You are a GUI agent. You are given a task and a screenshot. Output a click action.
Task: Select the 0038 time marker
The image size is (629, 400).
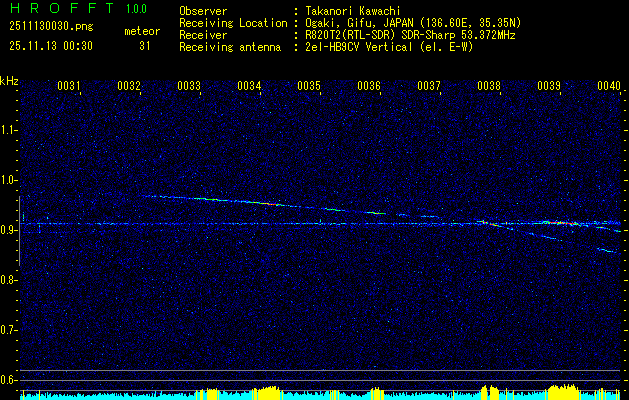pyautogui.click(x=489, y=86)
